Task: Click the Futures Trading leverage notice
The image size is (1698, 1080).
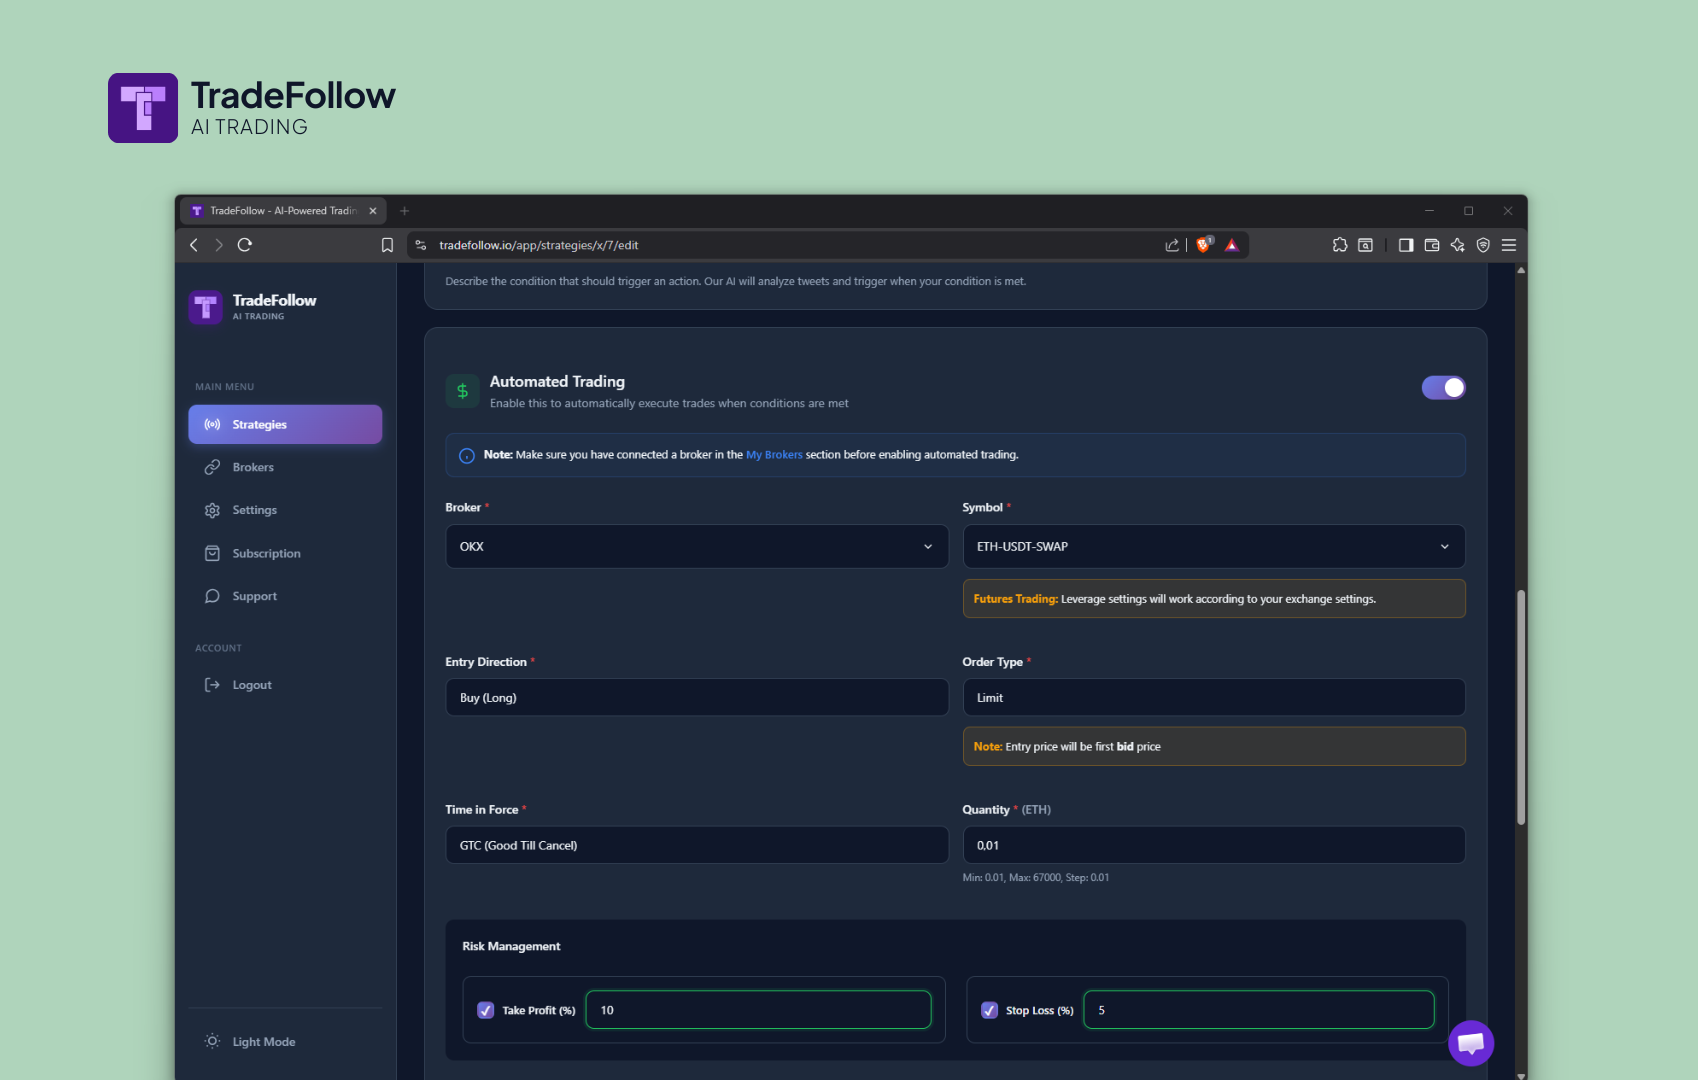Action: (1214, 599)
